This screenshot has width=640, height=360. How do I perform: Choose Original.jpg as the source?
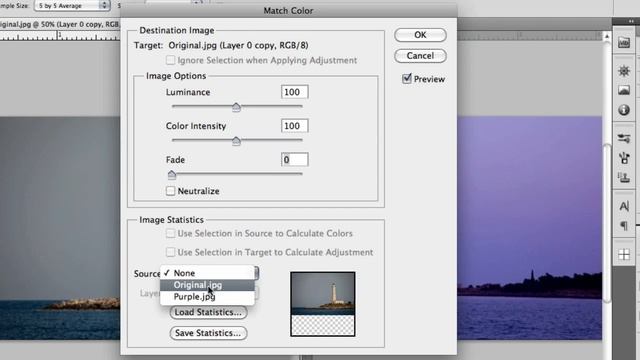click(x=207, y=285)
